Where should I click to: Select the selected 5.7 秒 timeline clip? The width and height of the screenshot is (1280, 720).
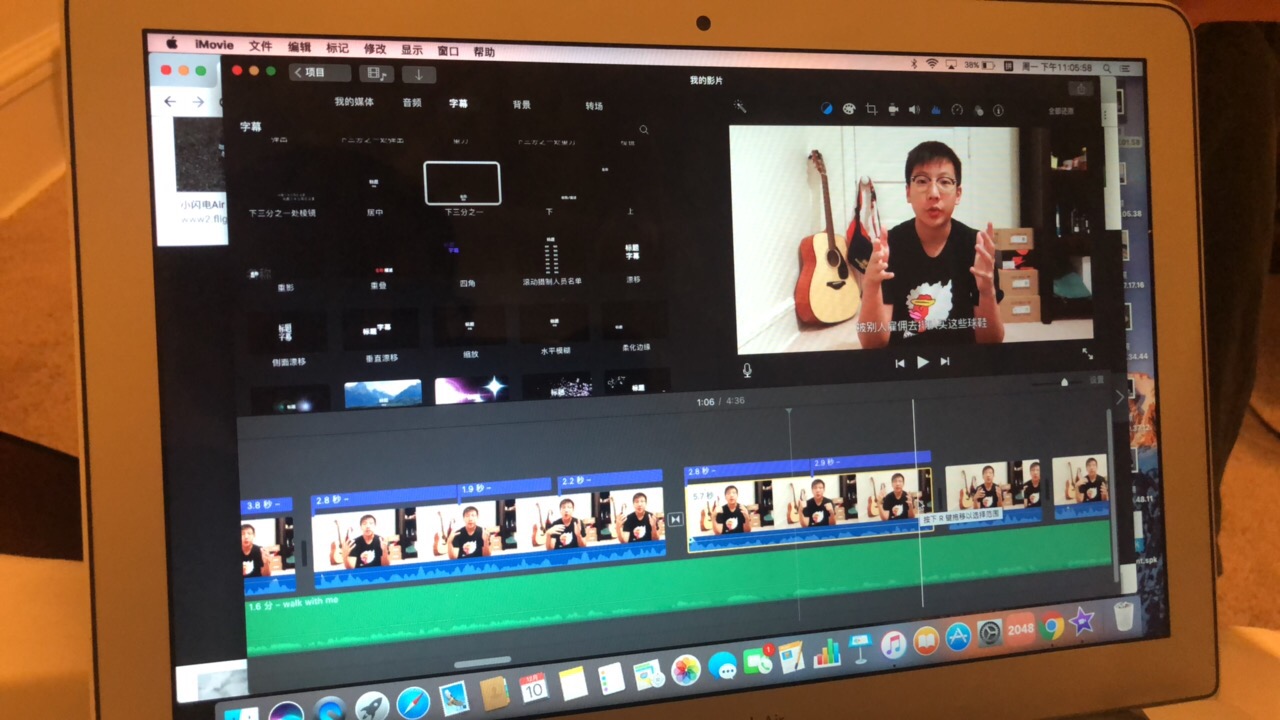coord(808,511)
